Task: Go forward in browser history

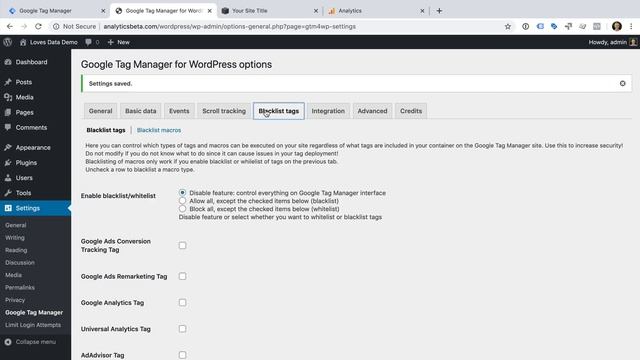Action: (x=24, y=27)
